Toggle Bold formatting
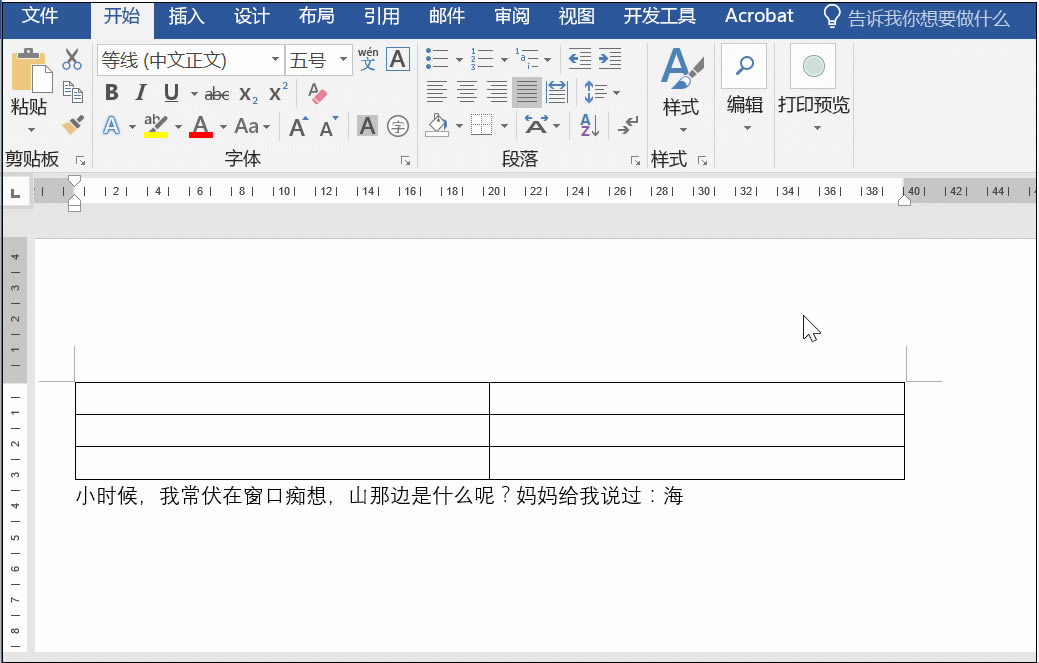 111,94
